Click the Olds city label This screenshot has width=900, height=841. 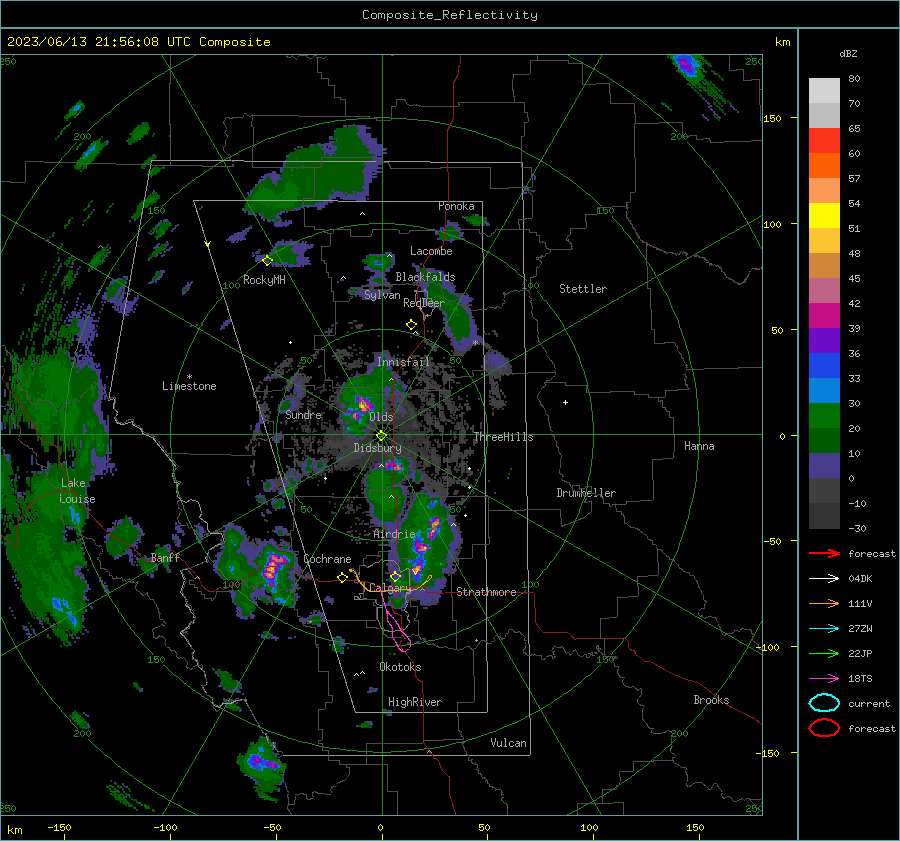coord(381,417)
